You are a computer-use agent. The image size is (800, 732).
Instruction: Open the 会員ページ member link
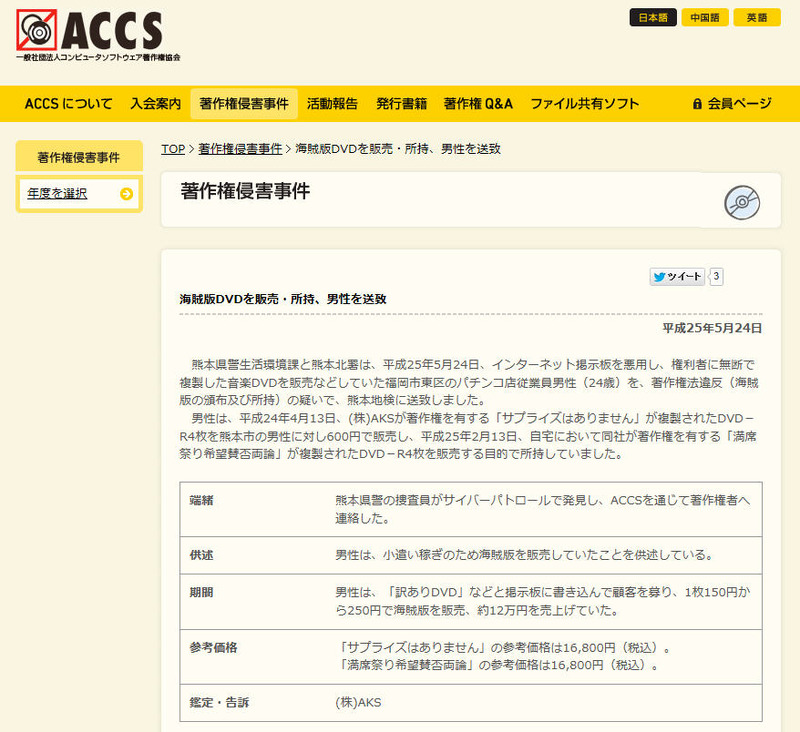click(x=739, y=104)
